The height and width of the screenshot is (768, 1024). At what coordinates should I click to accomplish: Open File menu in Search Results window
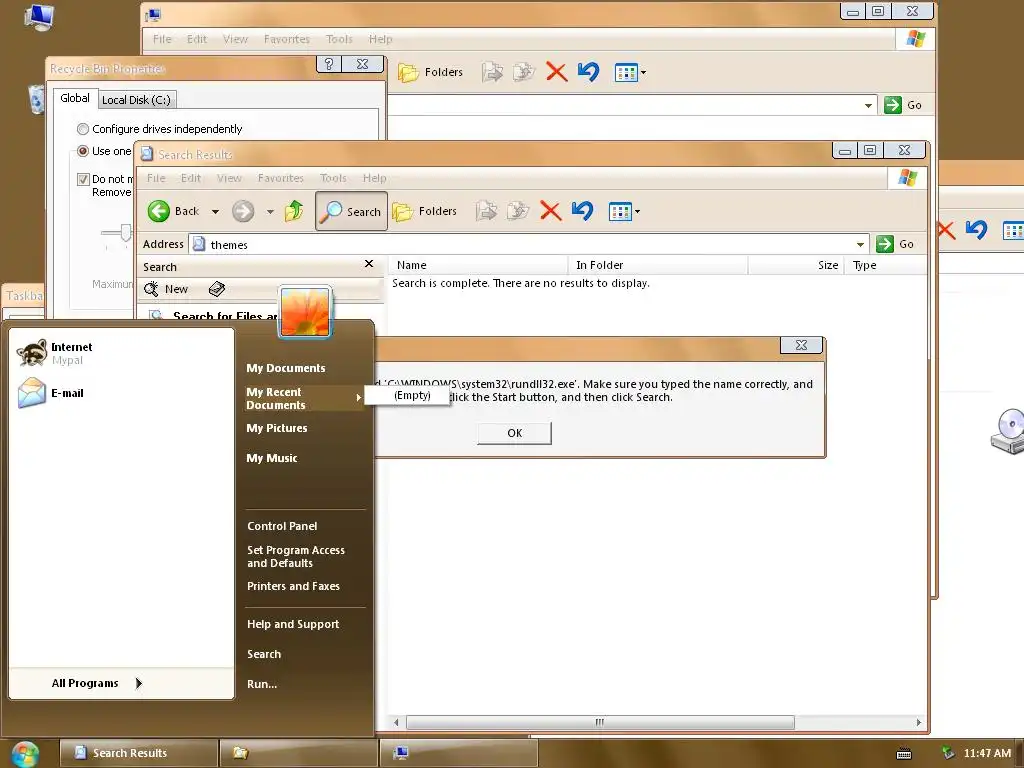point(156,178)
